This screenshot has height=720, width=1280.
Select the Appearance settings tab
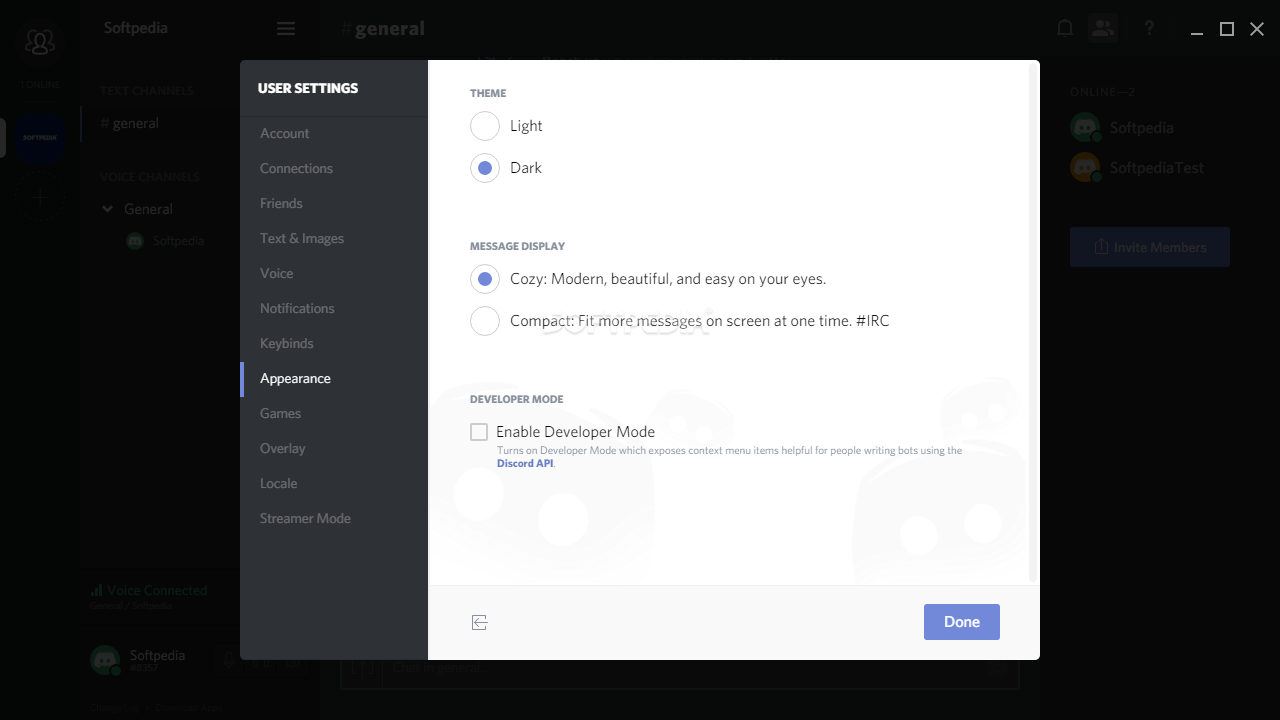pos(334,379)
